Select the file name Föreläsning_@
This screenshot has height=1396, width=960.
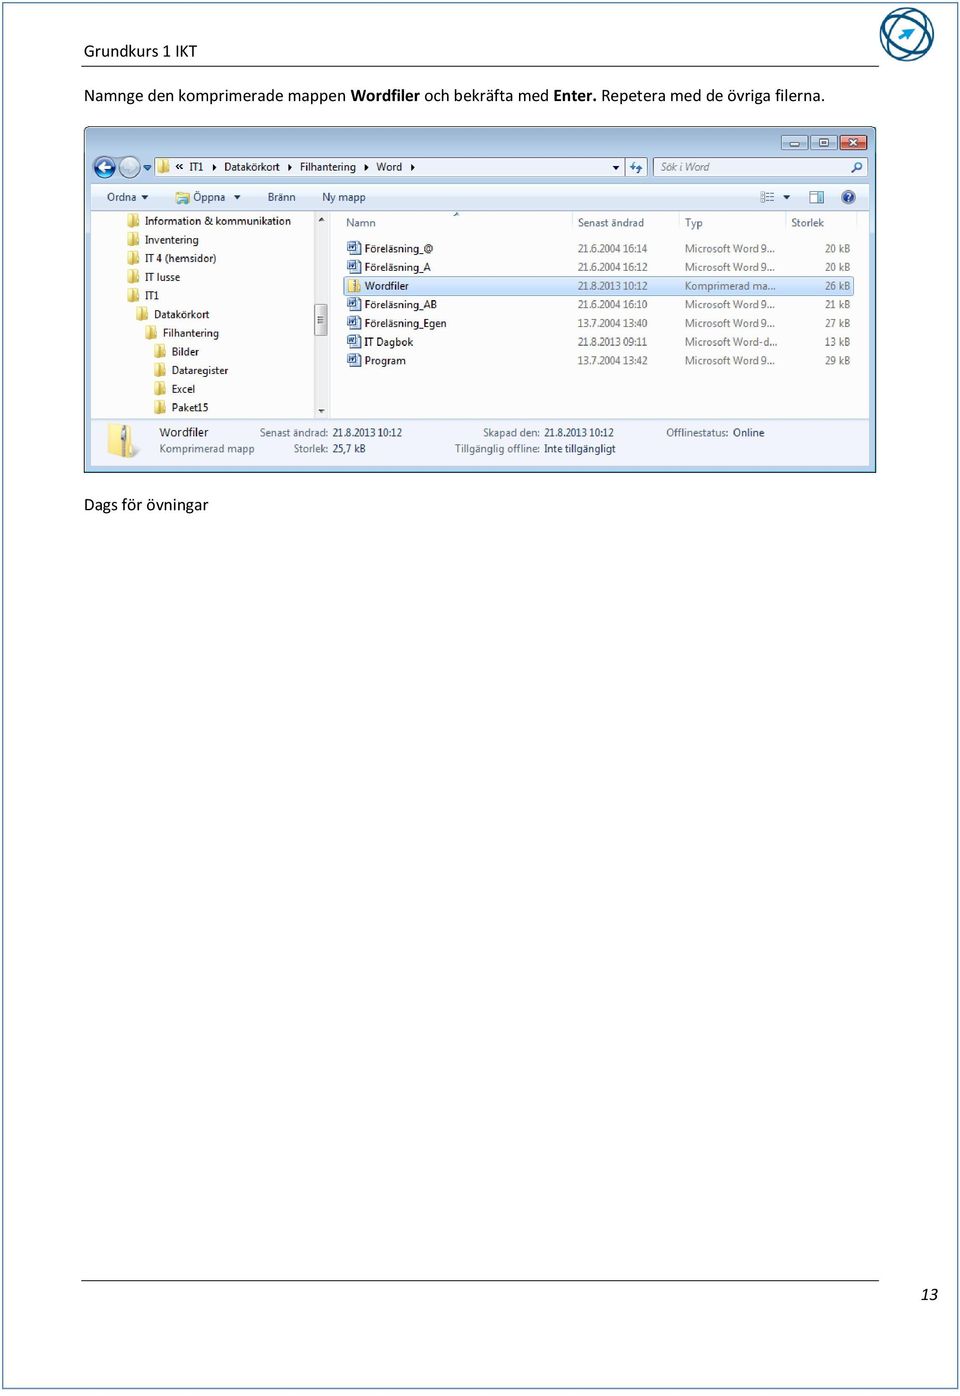pyautogui.click(x=398, y=249)
